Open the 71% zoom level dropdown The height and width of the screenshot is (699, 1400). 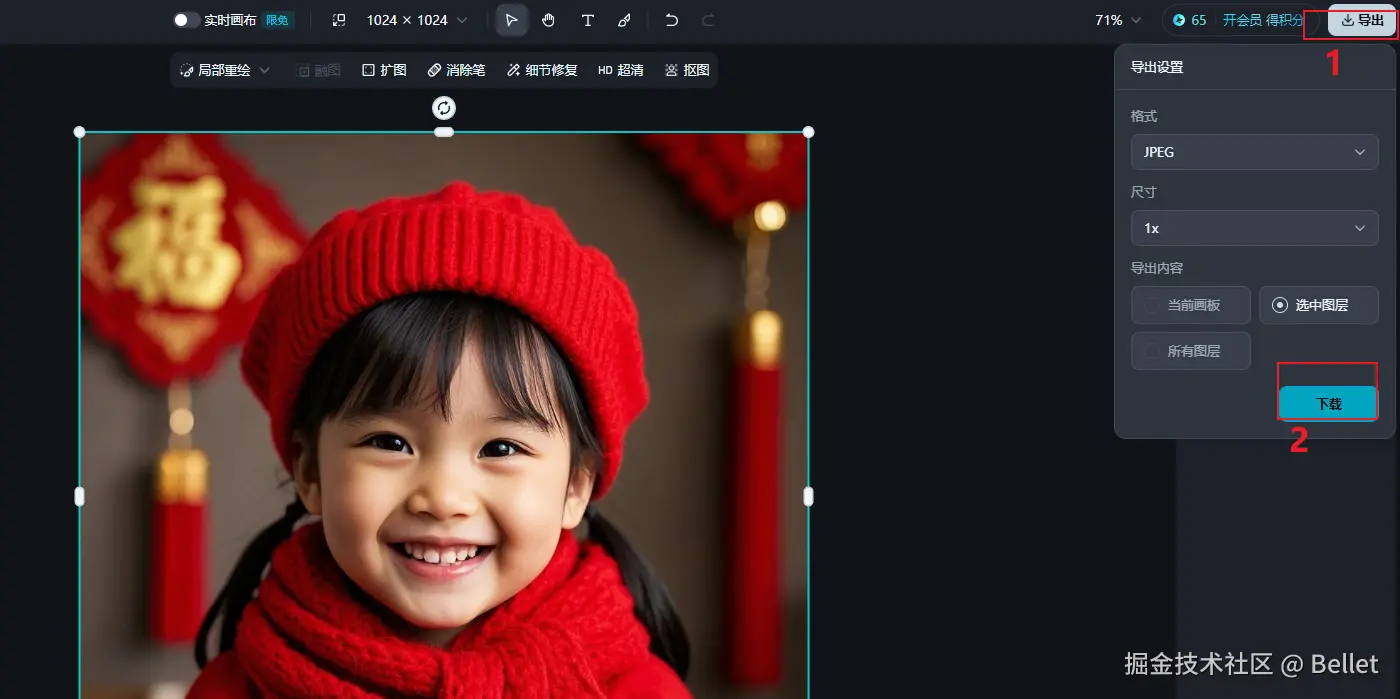point(1118,20)
